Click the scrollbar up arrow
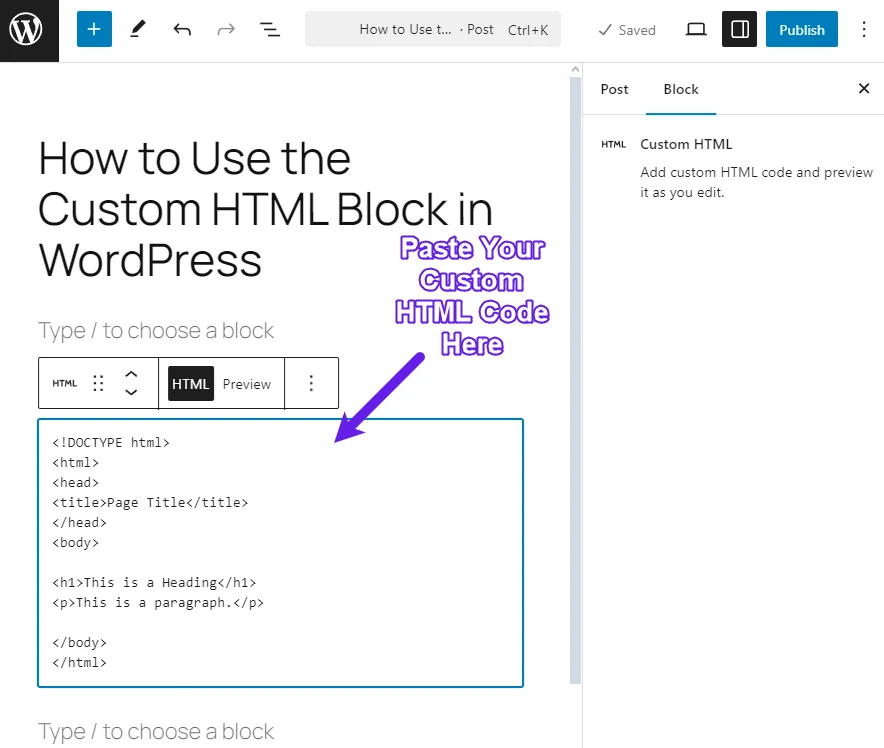 pyautogui.click(x=575, y=69)
